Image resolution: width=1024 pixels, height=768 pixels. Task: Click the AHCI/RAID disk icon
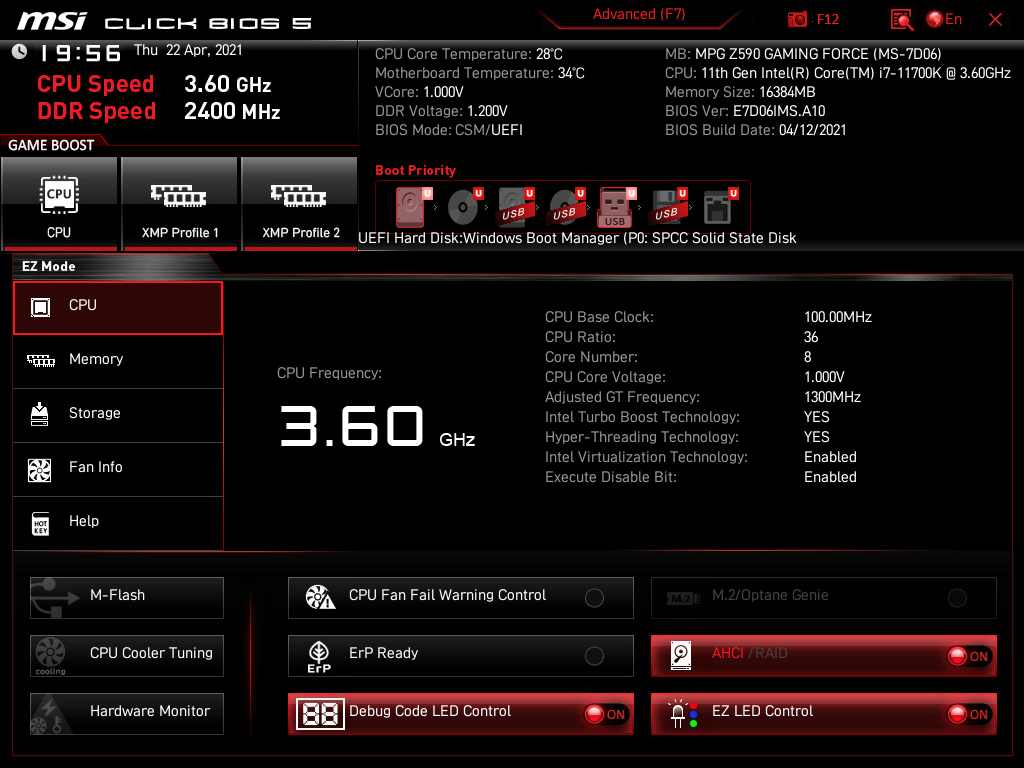click(681, 655)
